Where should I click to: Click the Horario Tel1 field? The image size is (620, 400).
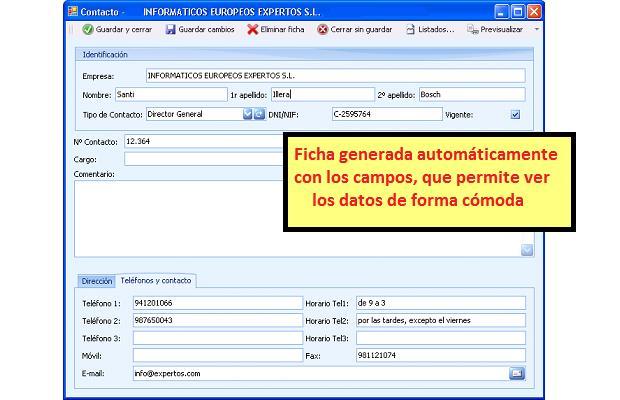tap(441, 303)
